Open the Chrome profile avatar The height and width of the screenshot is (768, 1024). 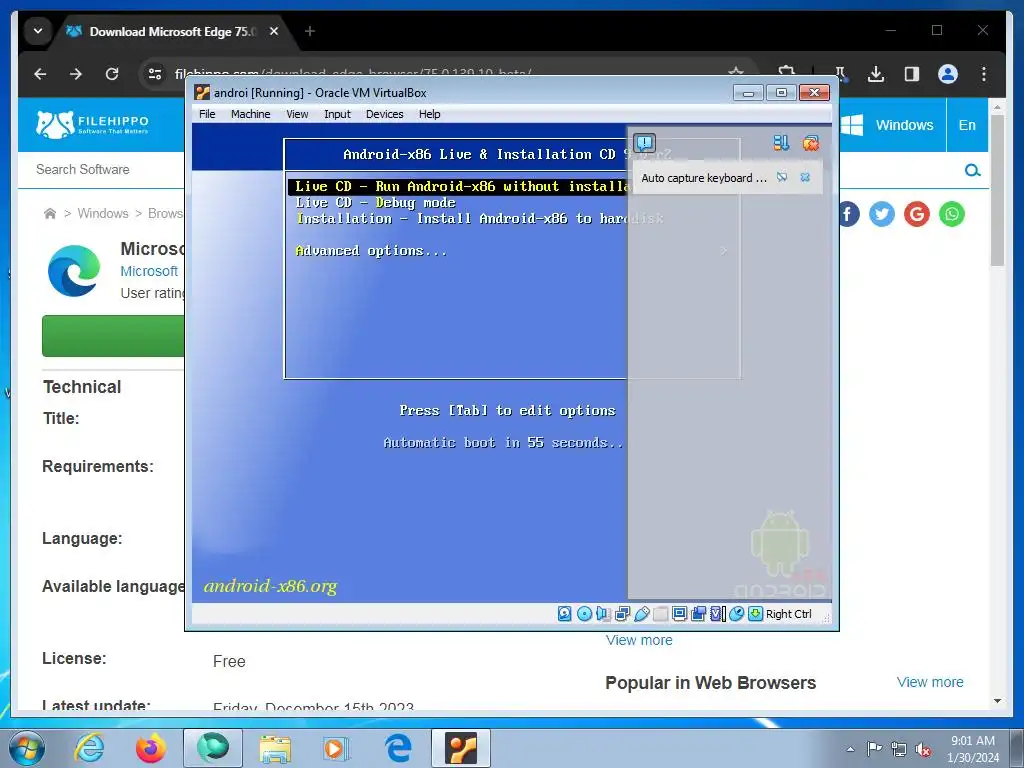pyautogui.click(x=948, y=74)
